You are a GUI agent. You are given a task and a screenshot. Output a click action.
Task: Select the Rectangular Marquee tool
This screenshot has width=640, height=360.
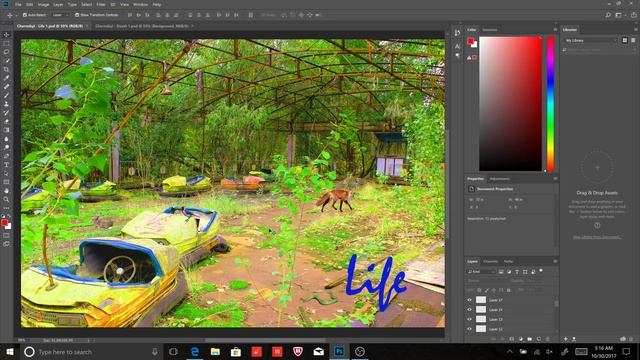6,43
